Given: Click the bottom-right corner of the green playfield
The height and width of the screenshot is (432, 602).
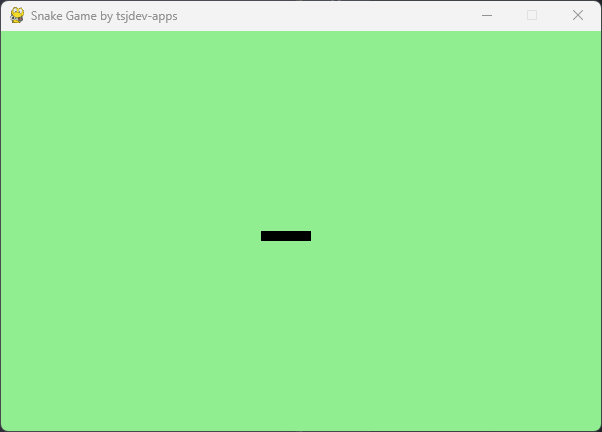Looking at the screenshot, I should 596,425.
